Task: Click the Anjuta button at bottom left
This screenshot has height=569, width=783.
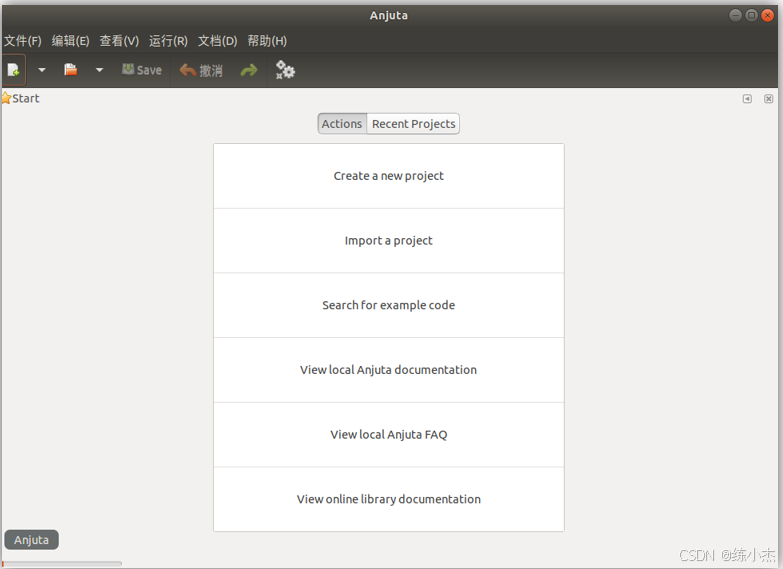Action: 31,540
